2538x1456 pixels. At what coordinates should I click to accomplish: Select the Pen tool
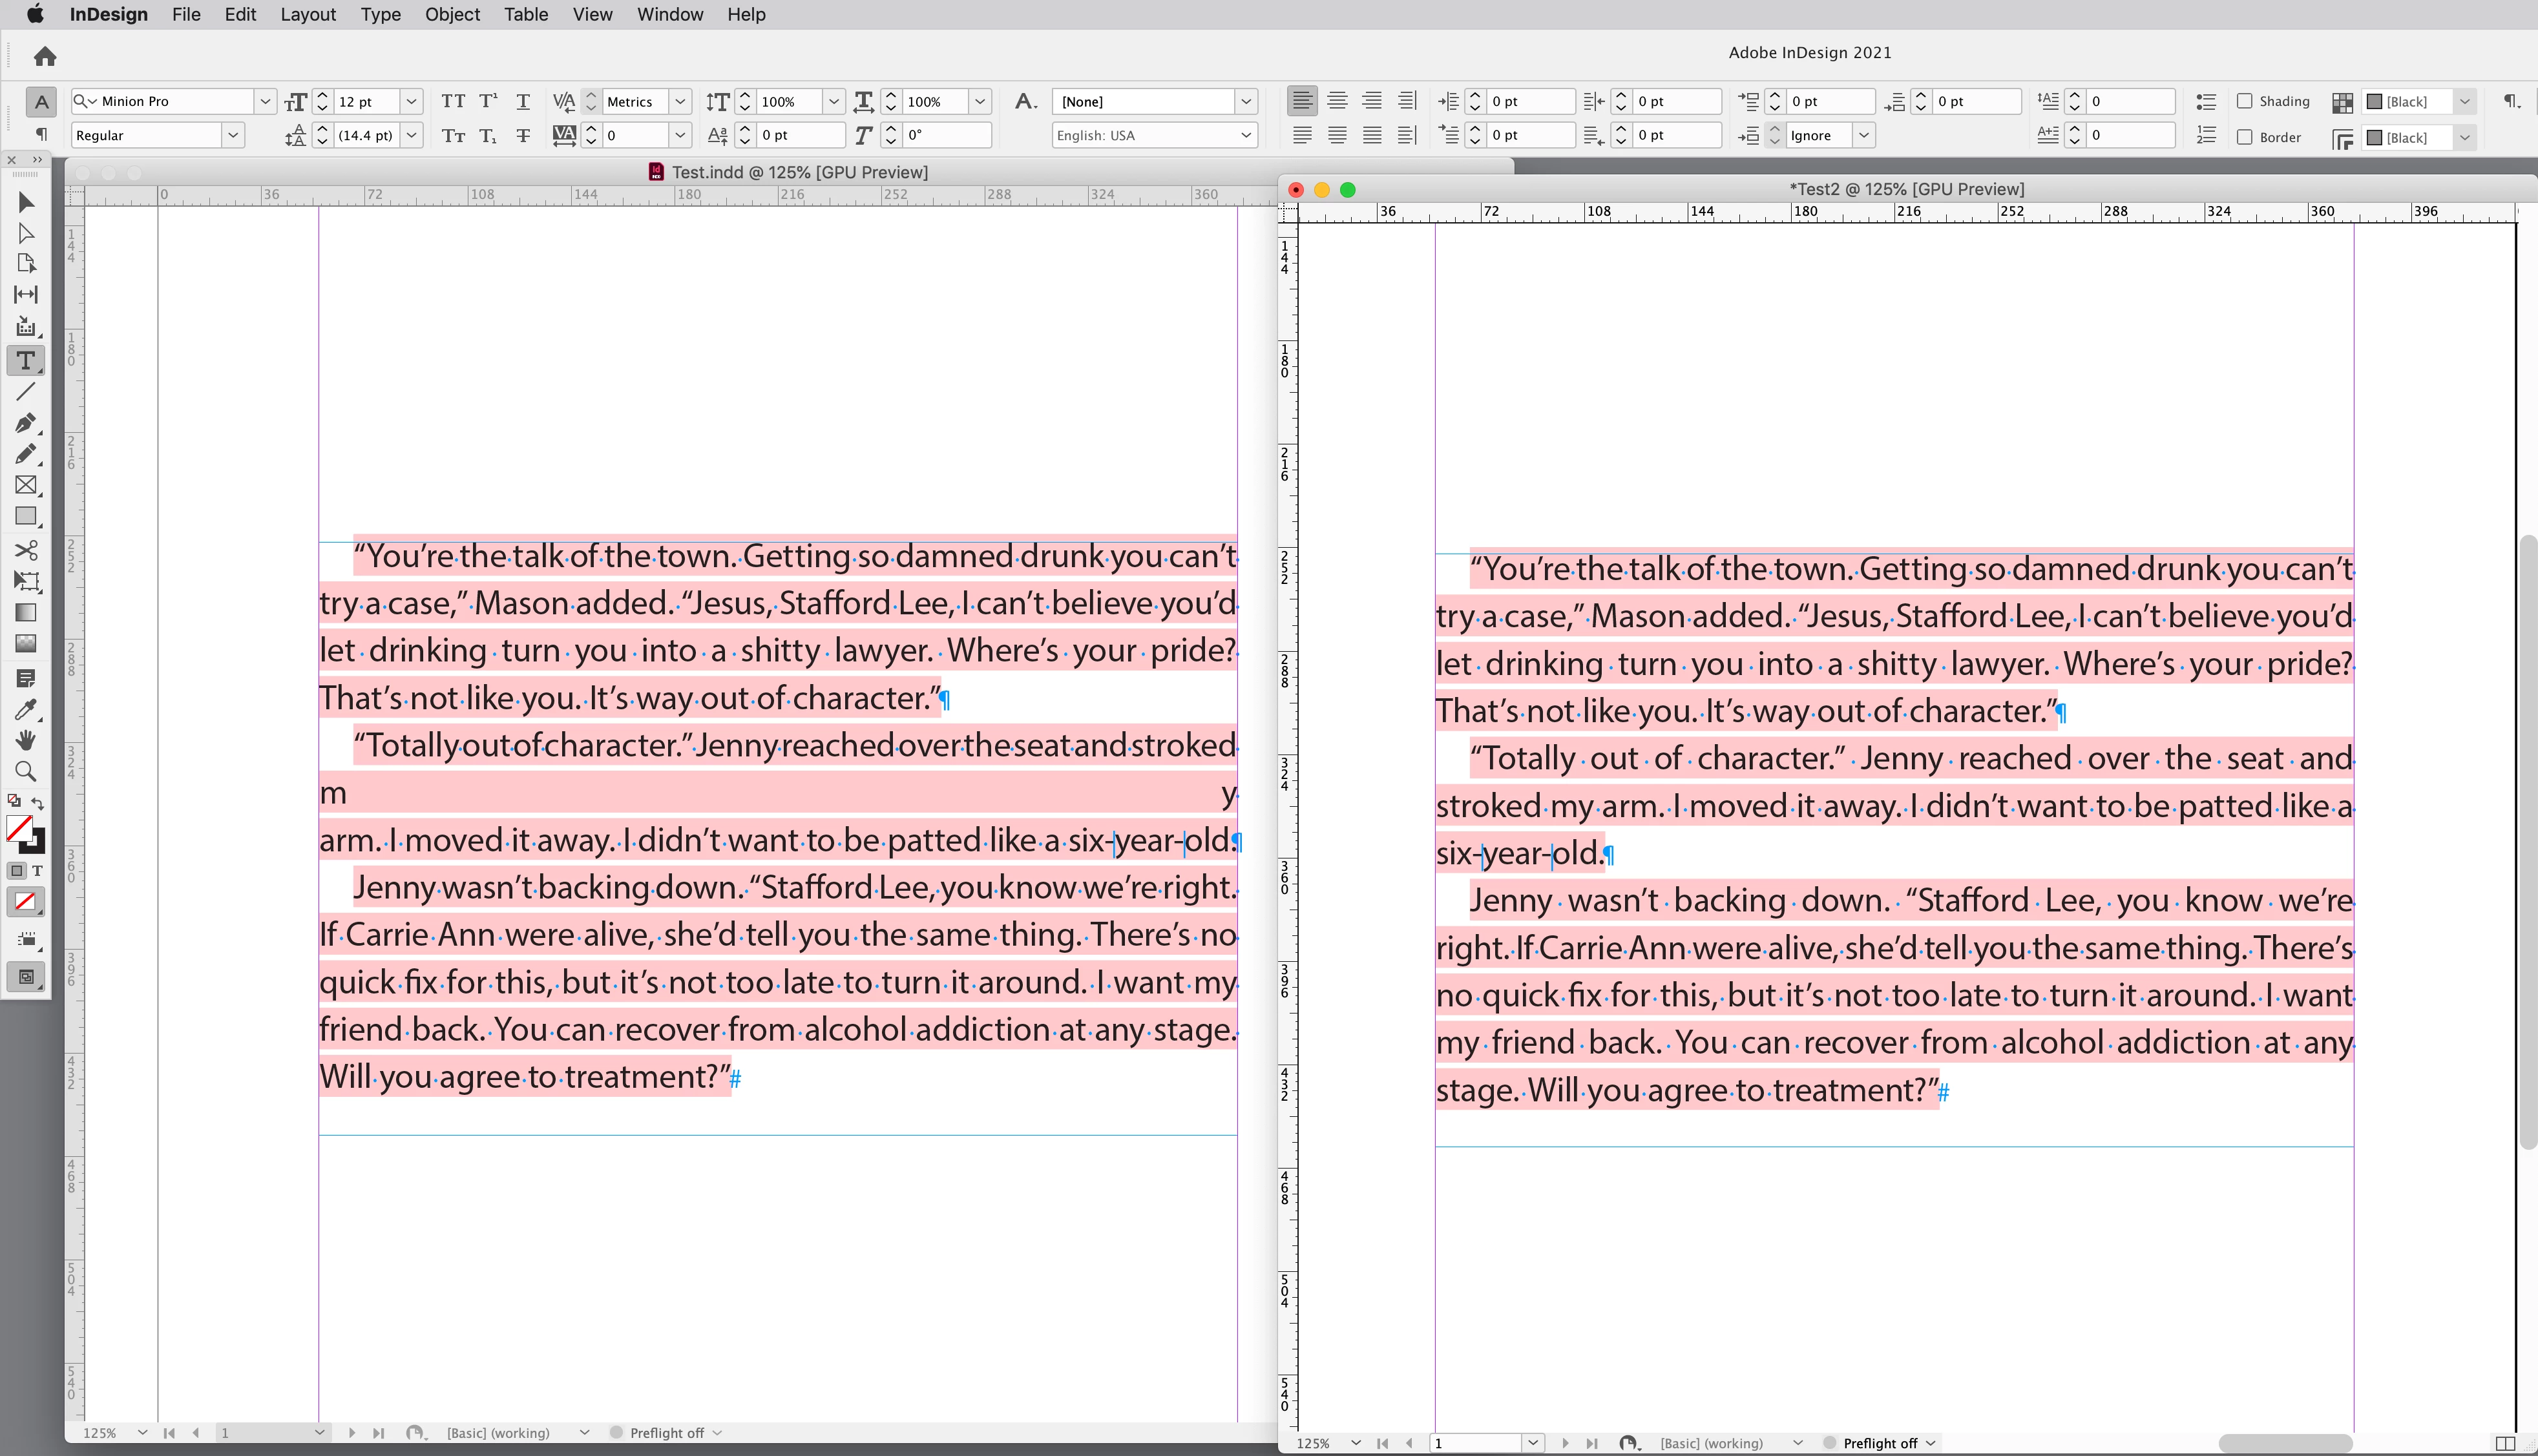click(x=26, y=423)
